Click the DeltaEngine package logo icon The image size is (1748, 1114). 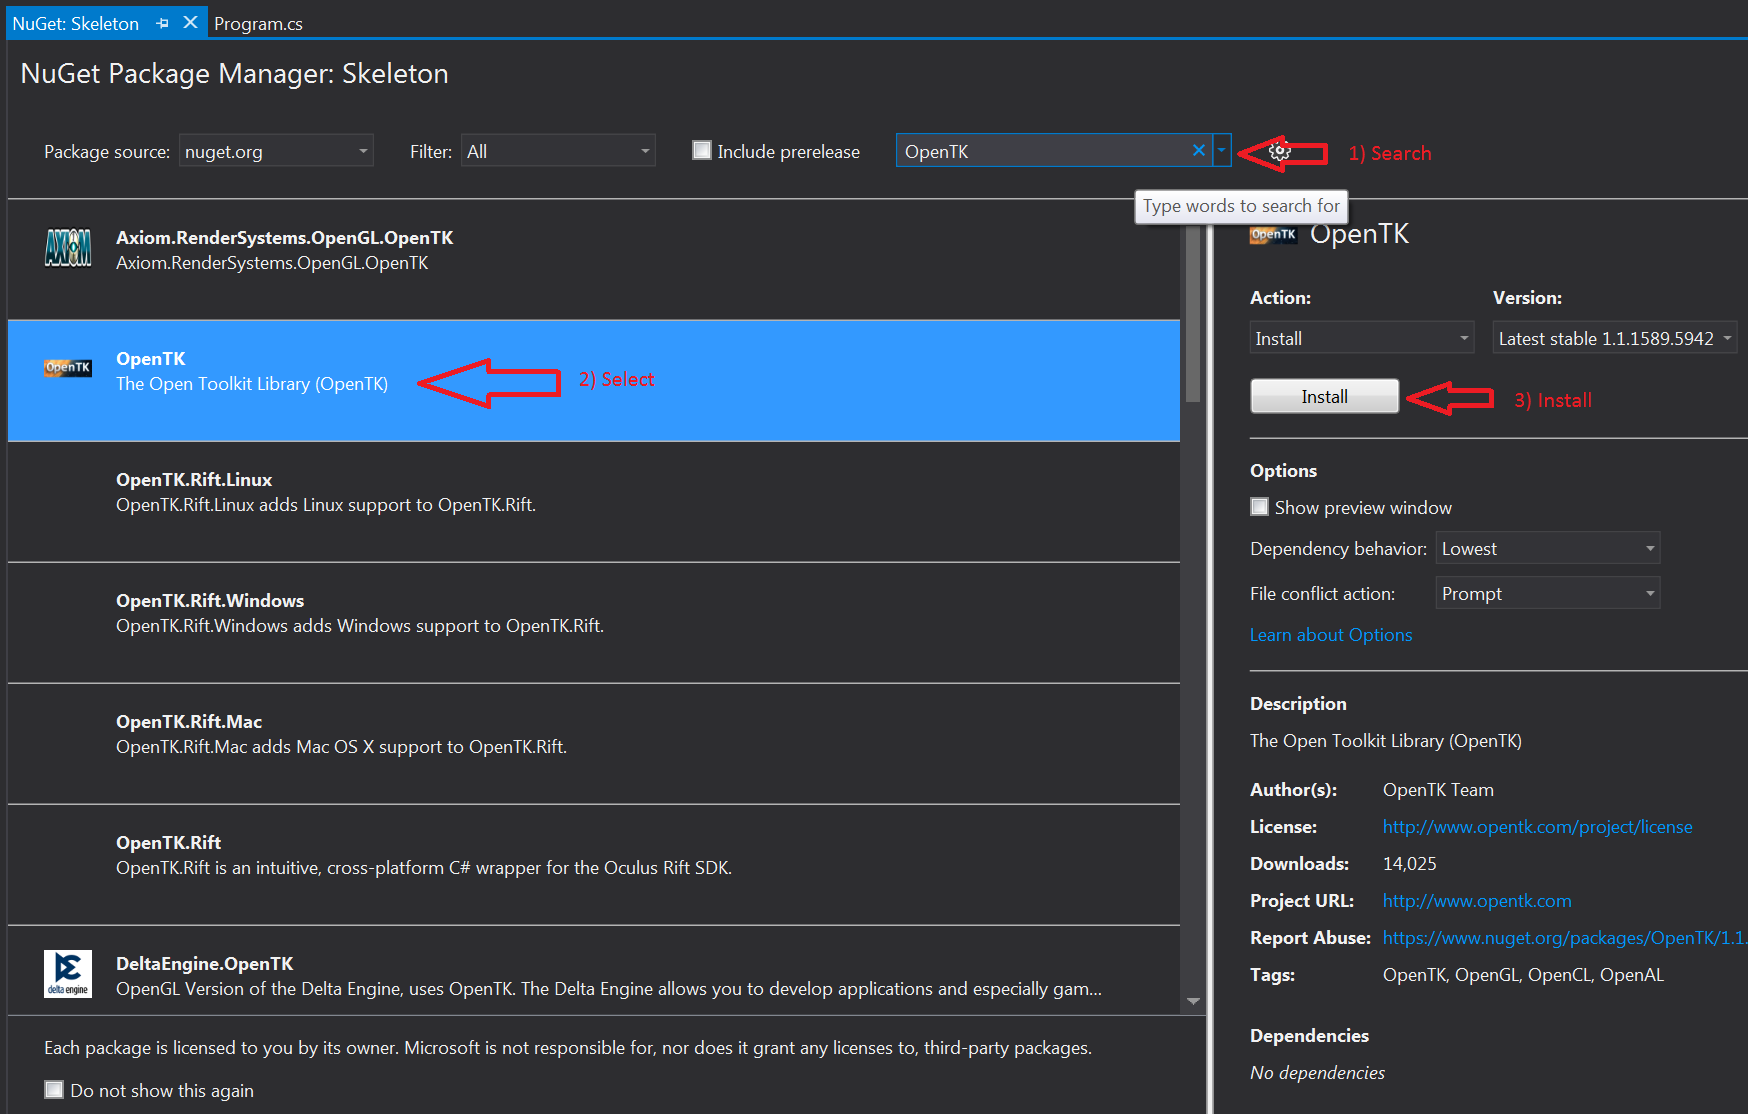point(68,974)
